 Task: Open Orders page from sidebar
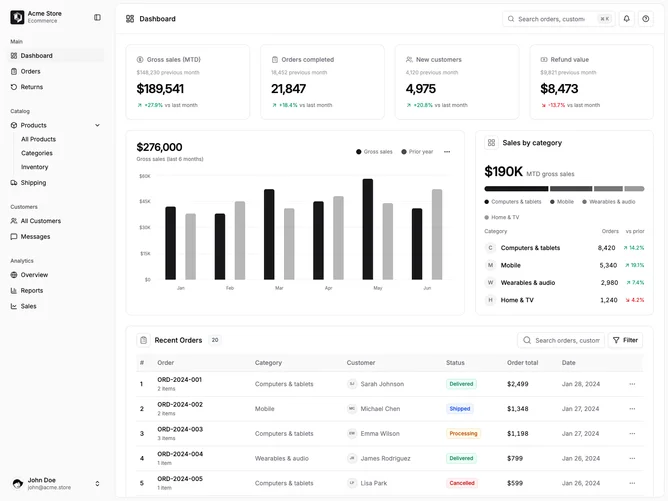[x=56, y=71]
